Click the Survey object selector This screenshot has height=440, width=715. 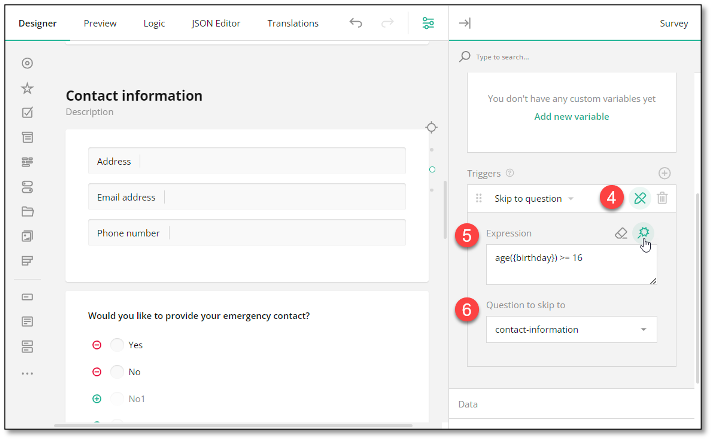(x=674, y=24)
